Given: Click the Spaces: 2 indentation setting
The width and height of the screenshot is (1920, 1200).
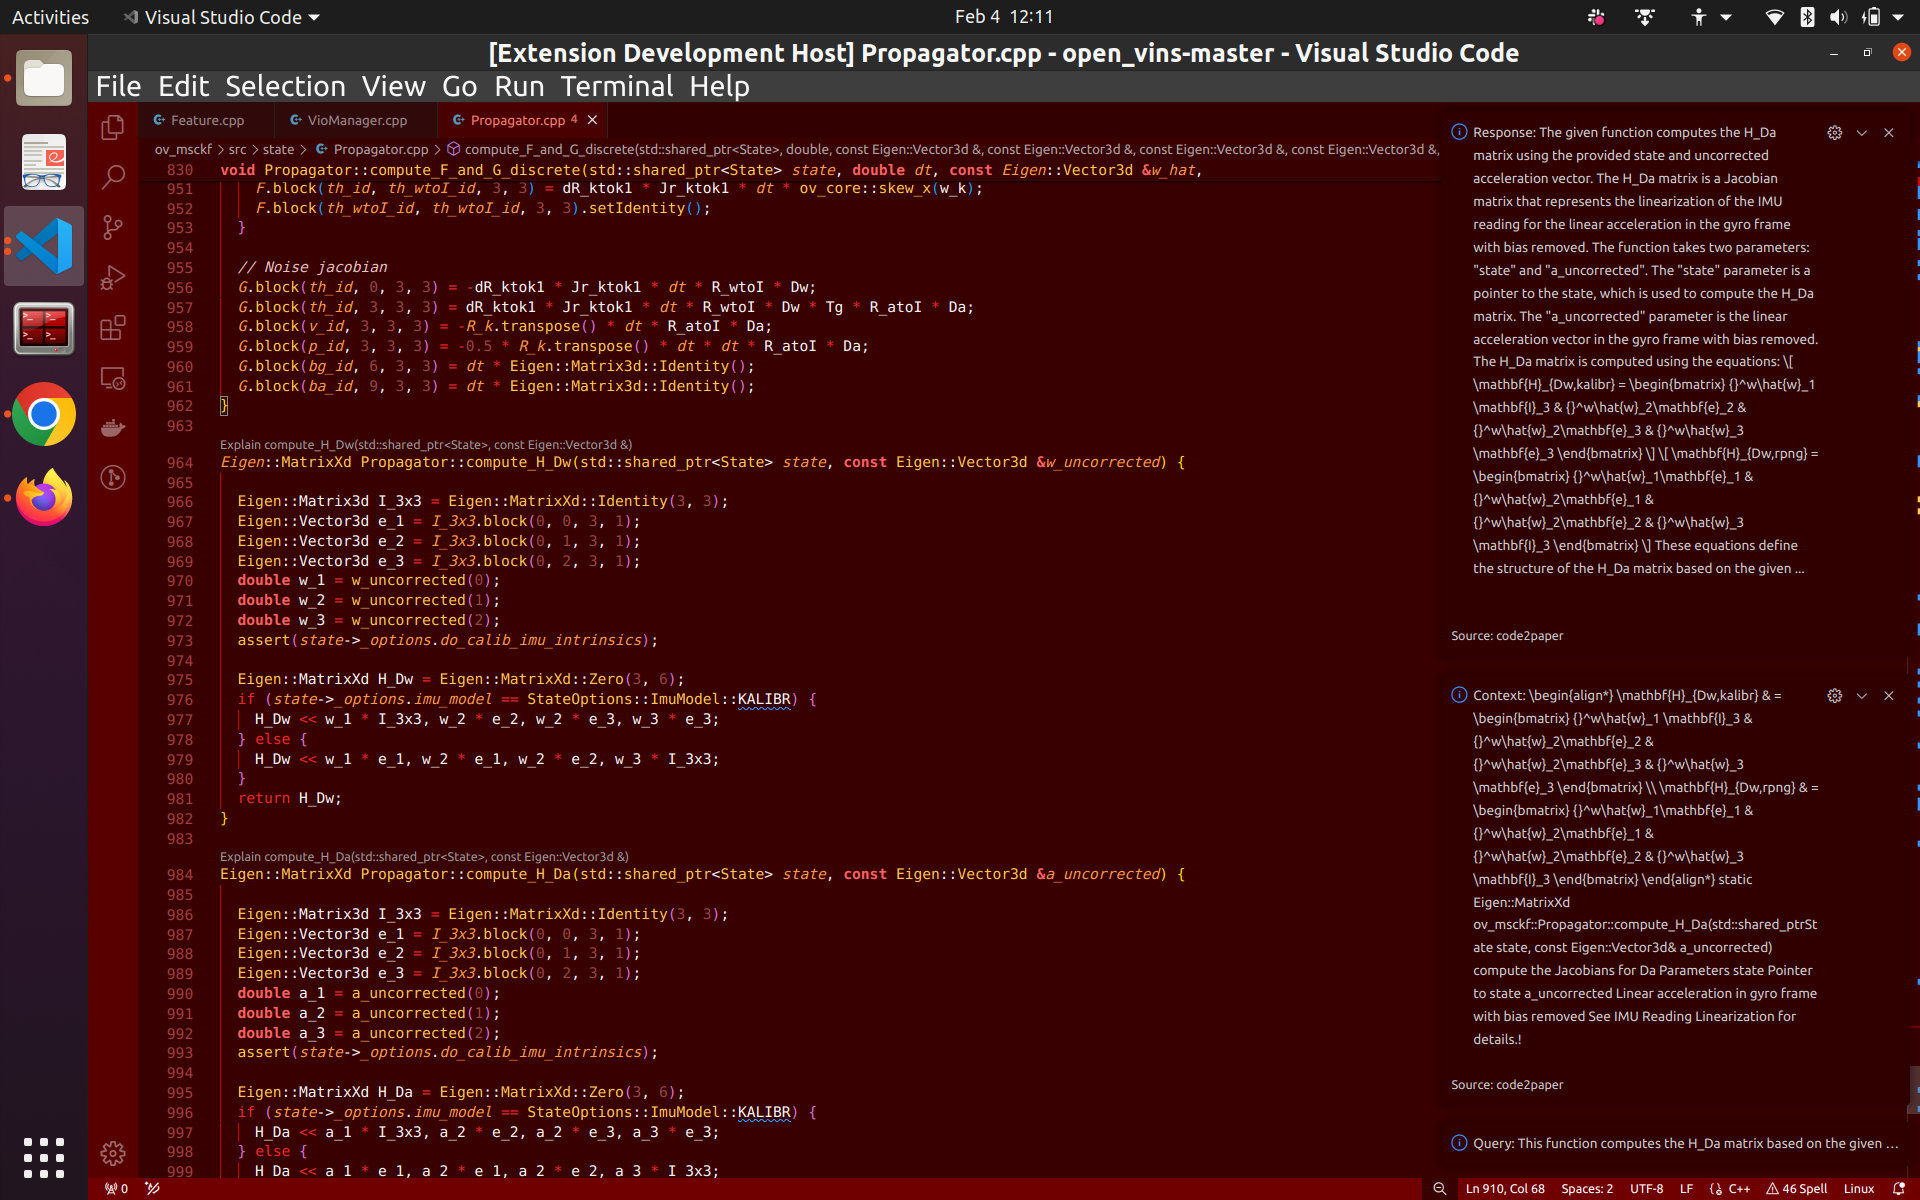Looking at the screenshot, I should coord(1587,1188).
